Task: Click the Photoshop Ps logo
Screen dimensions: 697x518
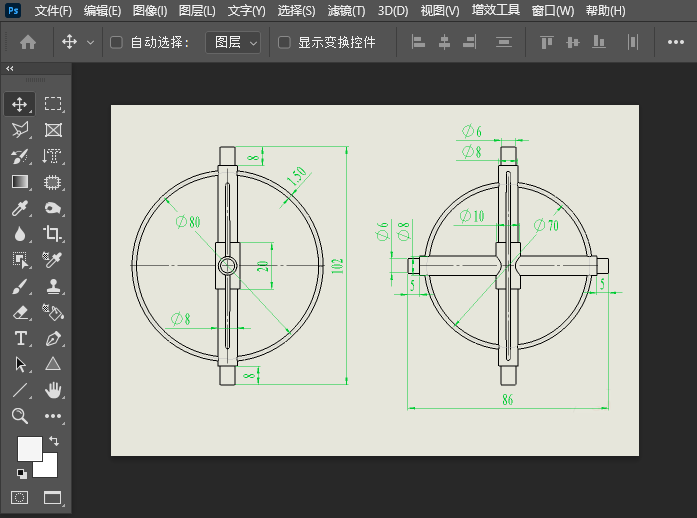Action: (14, 10)
